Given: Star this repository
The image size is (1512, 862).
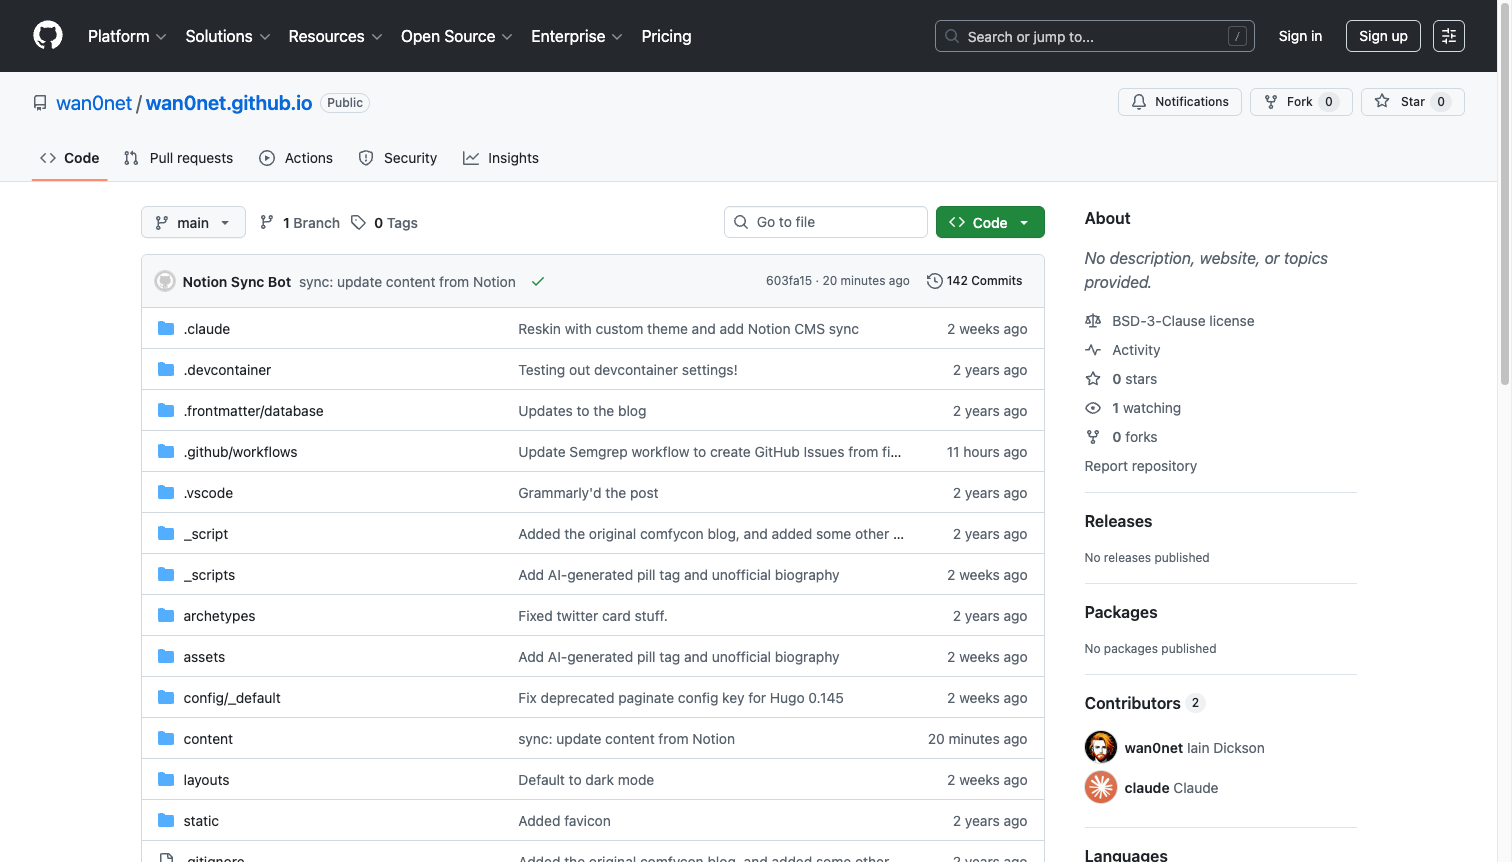Looking at the screenshot, I should [1411, 102].
